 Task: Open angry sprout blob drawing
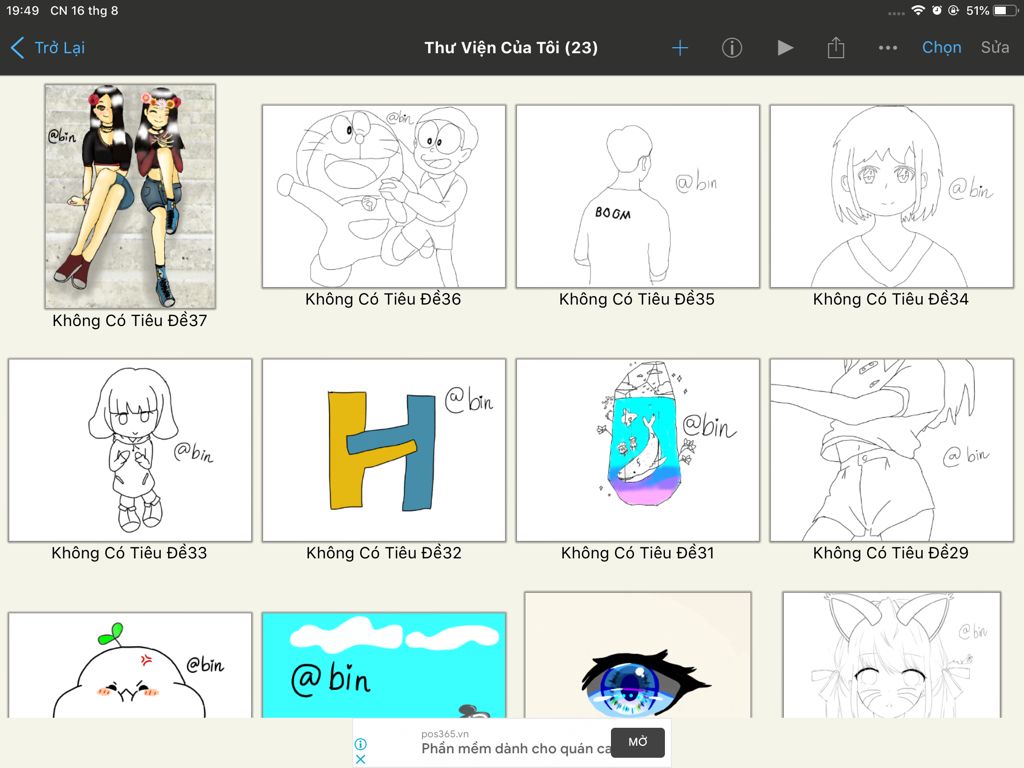point(130,665)
